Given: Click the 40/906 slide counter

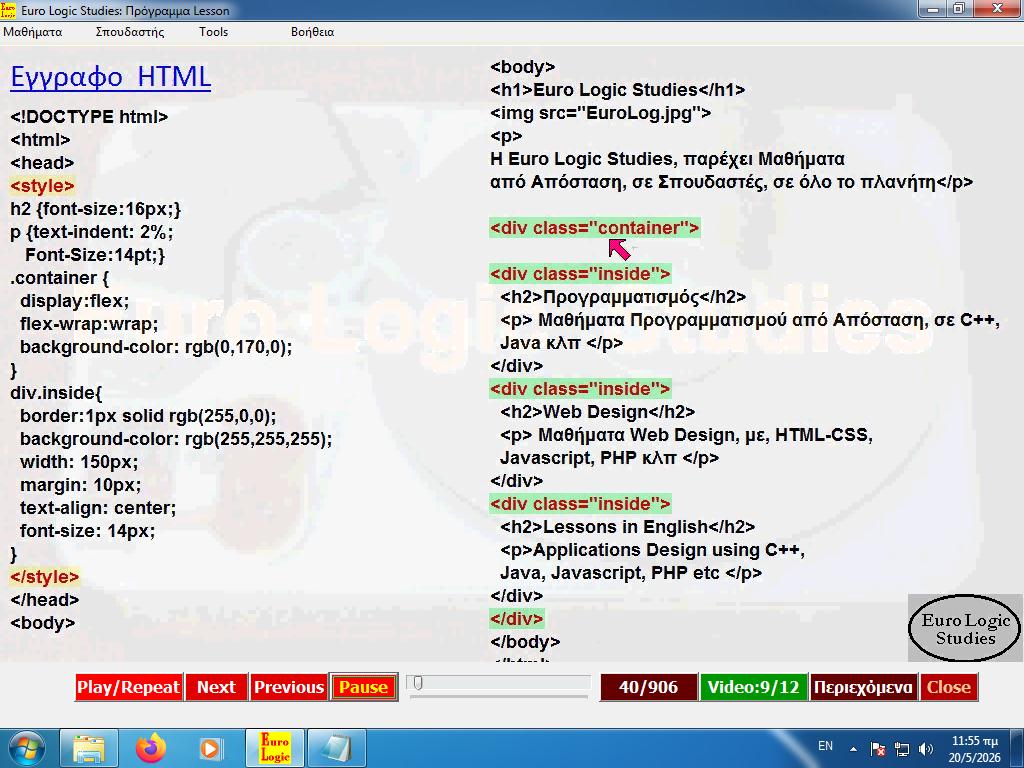Looking at the screenshot, I should (x=648, y=687).
